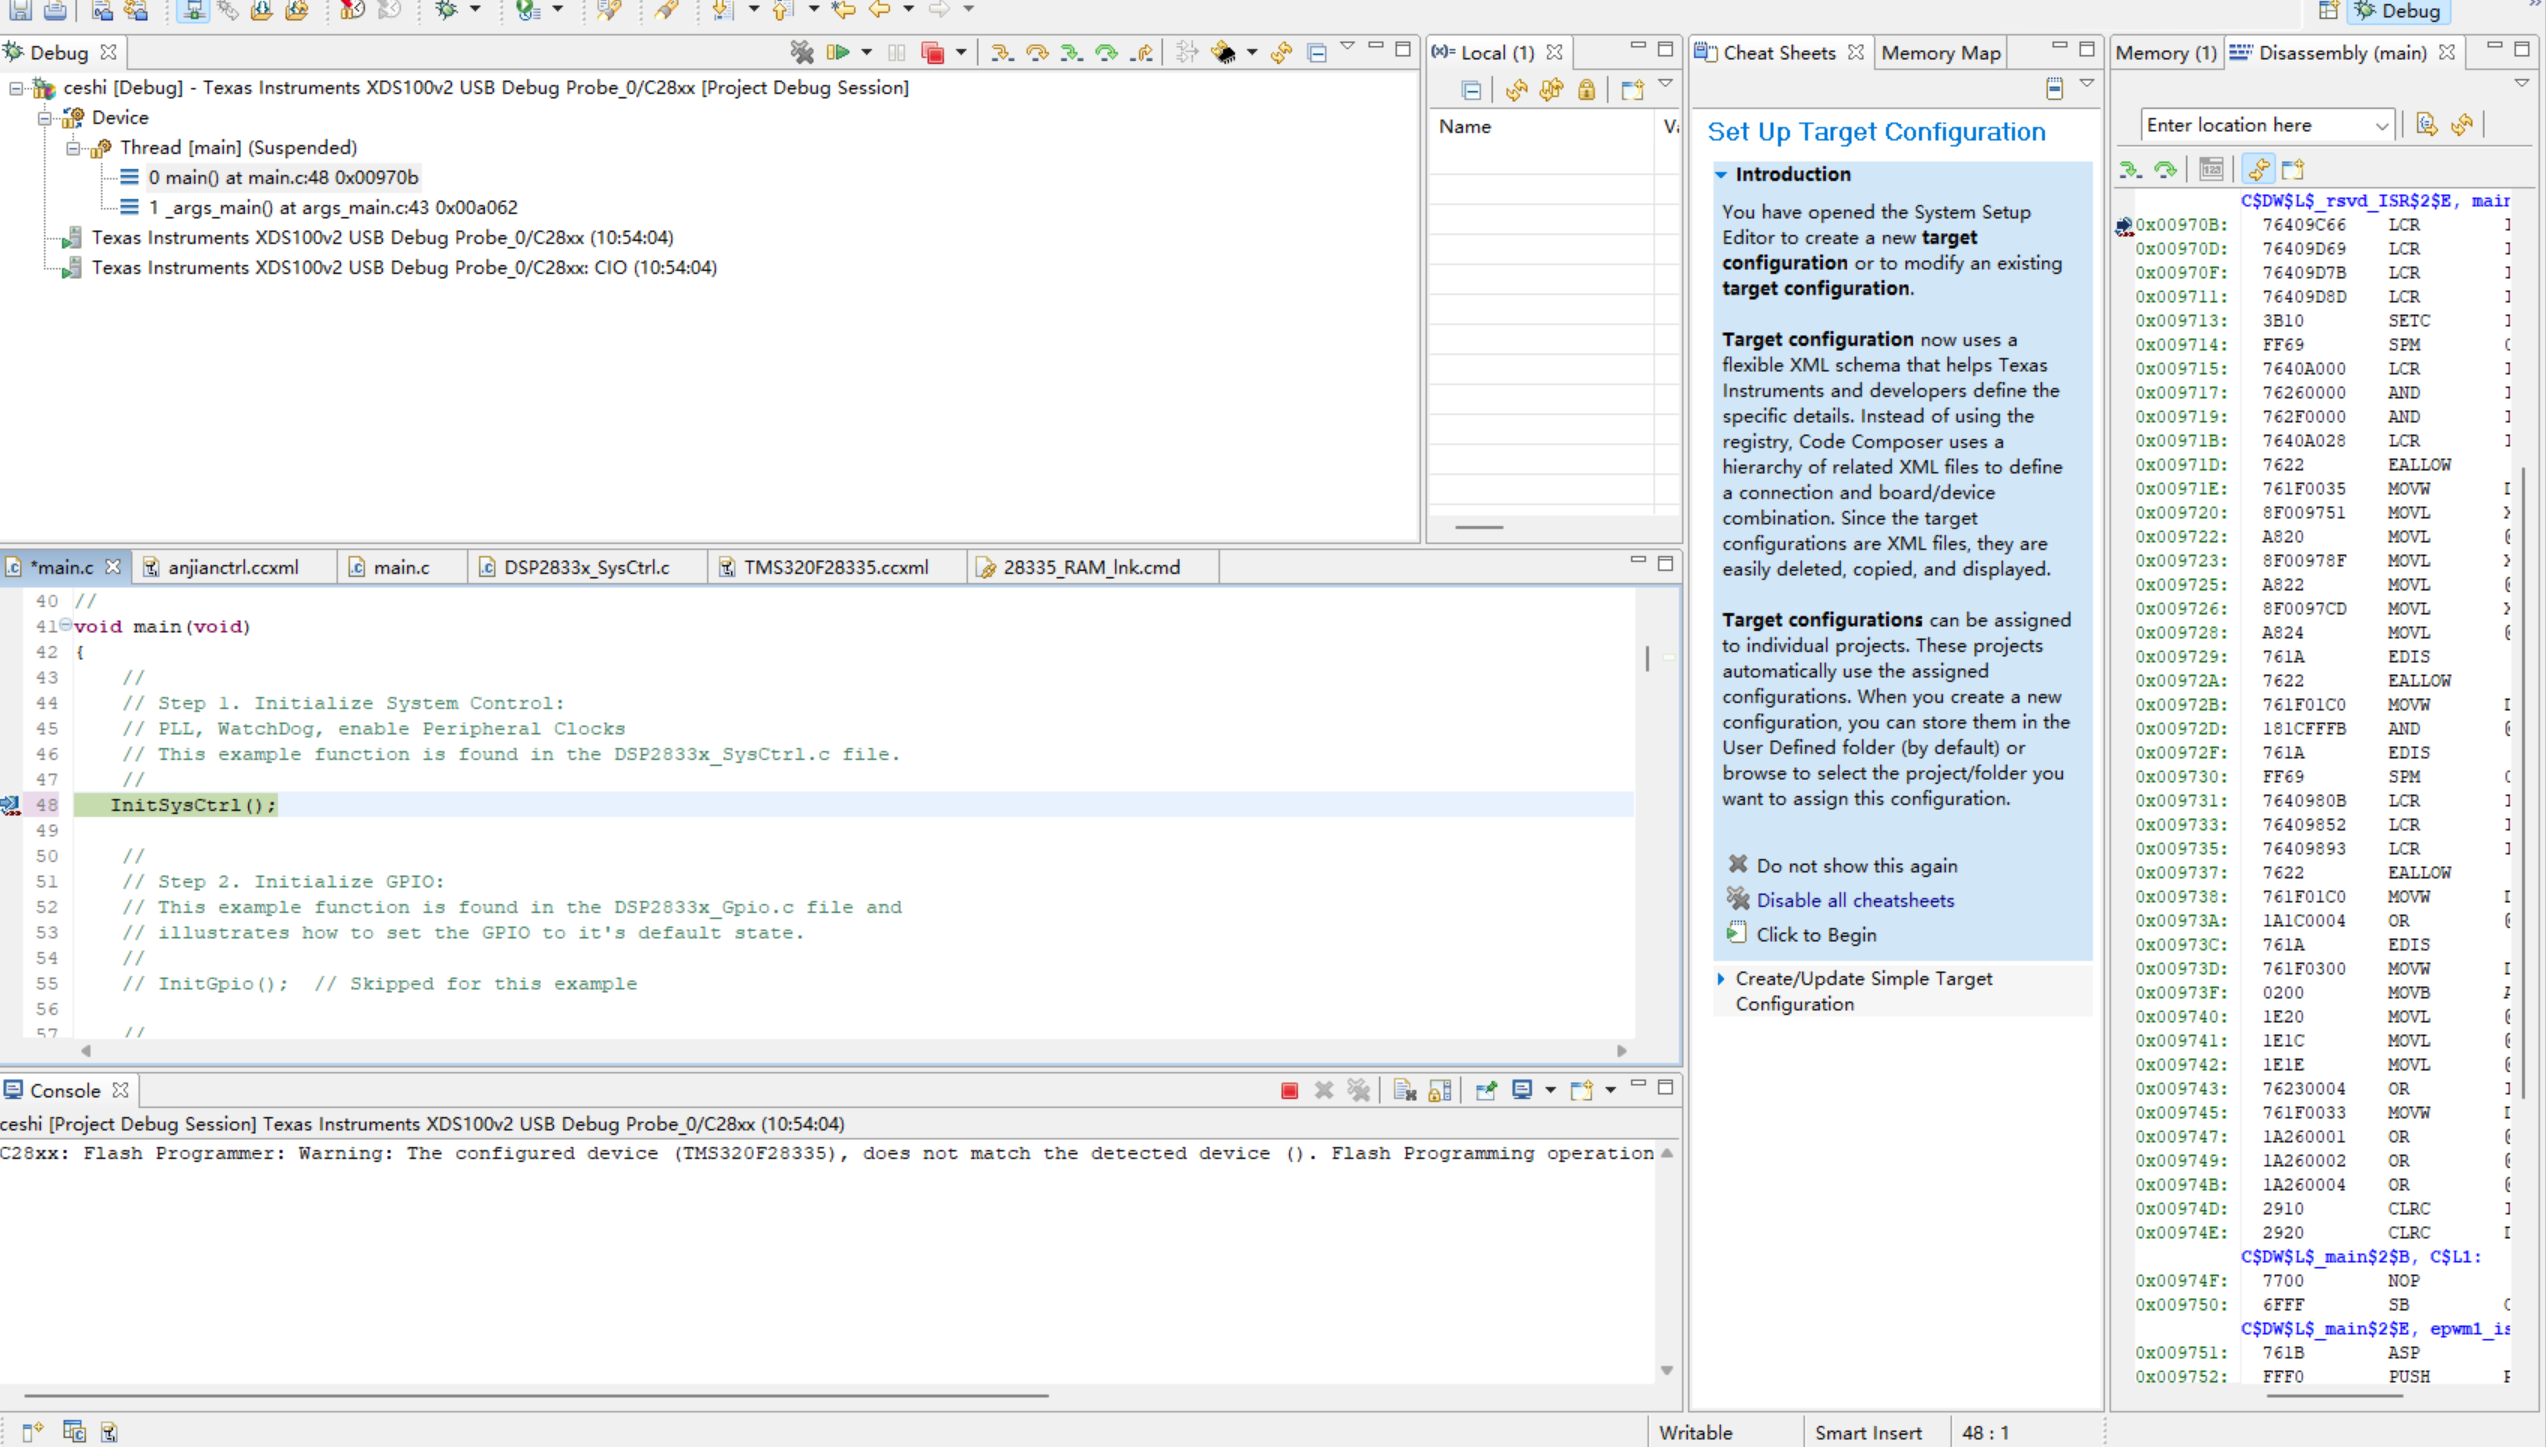Select stack frame _args_main() at args_main.c:43
The image size is (2546, 1447).
333,207
